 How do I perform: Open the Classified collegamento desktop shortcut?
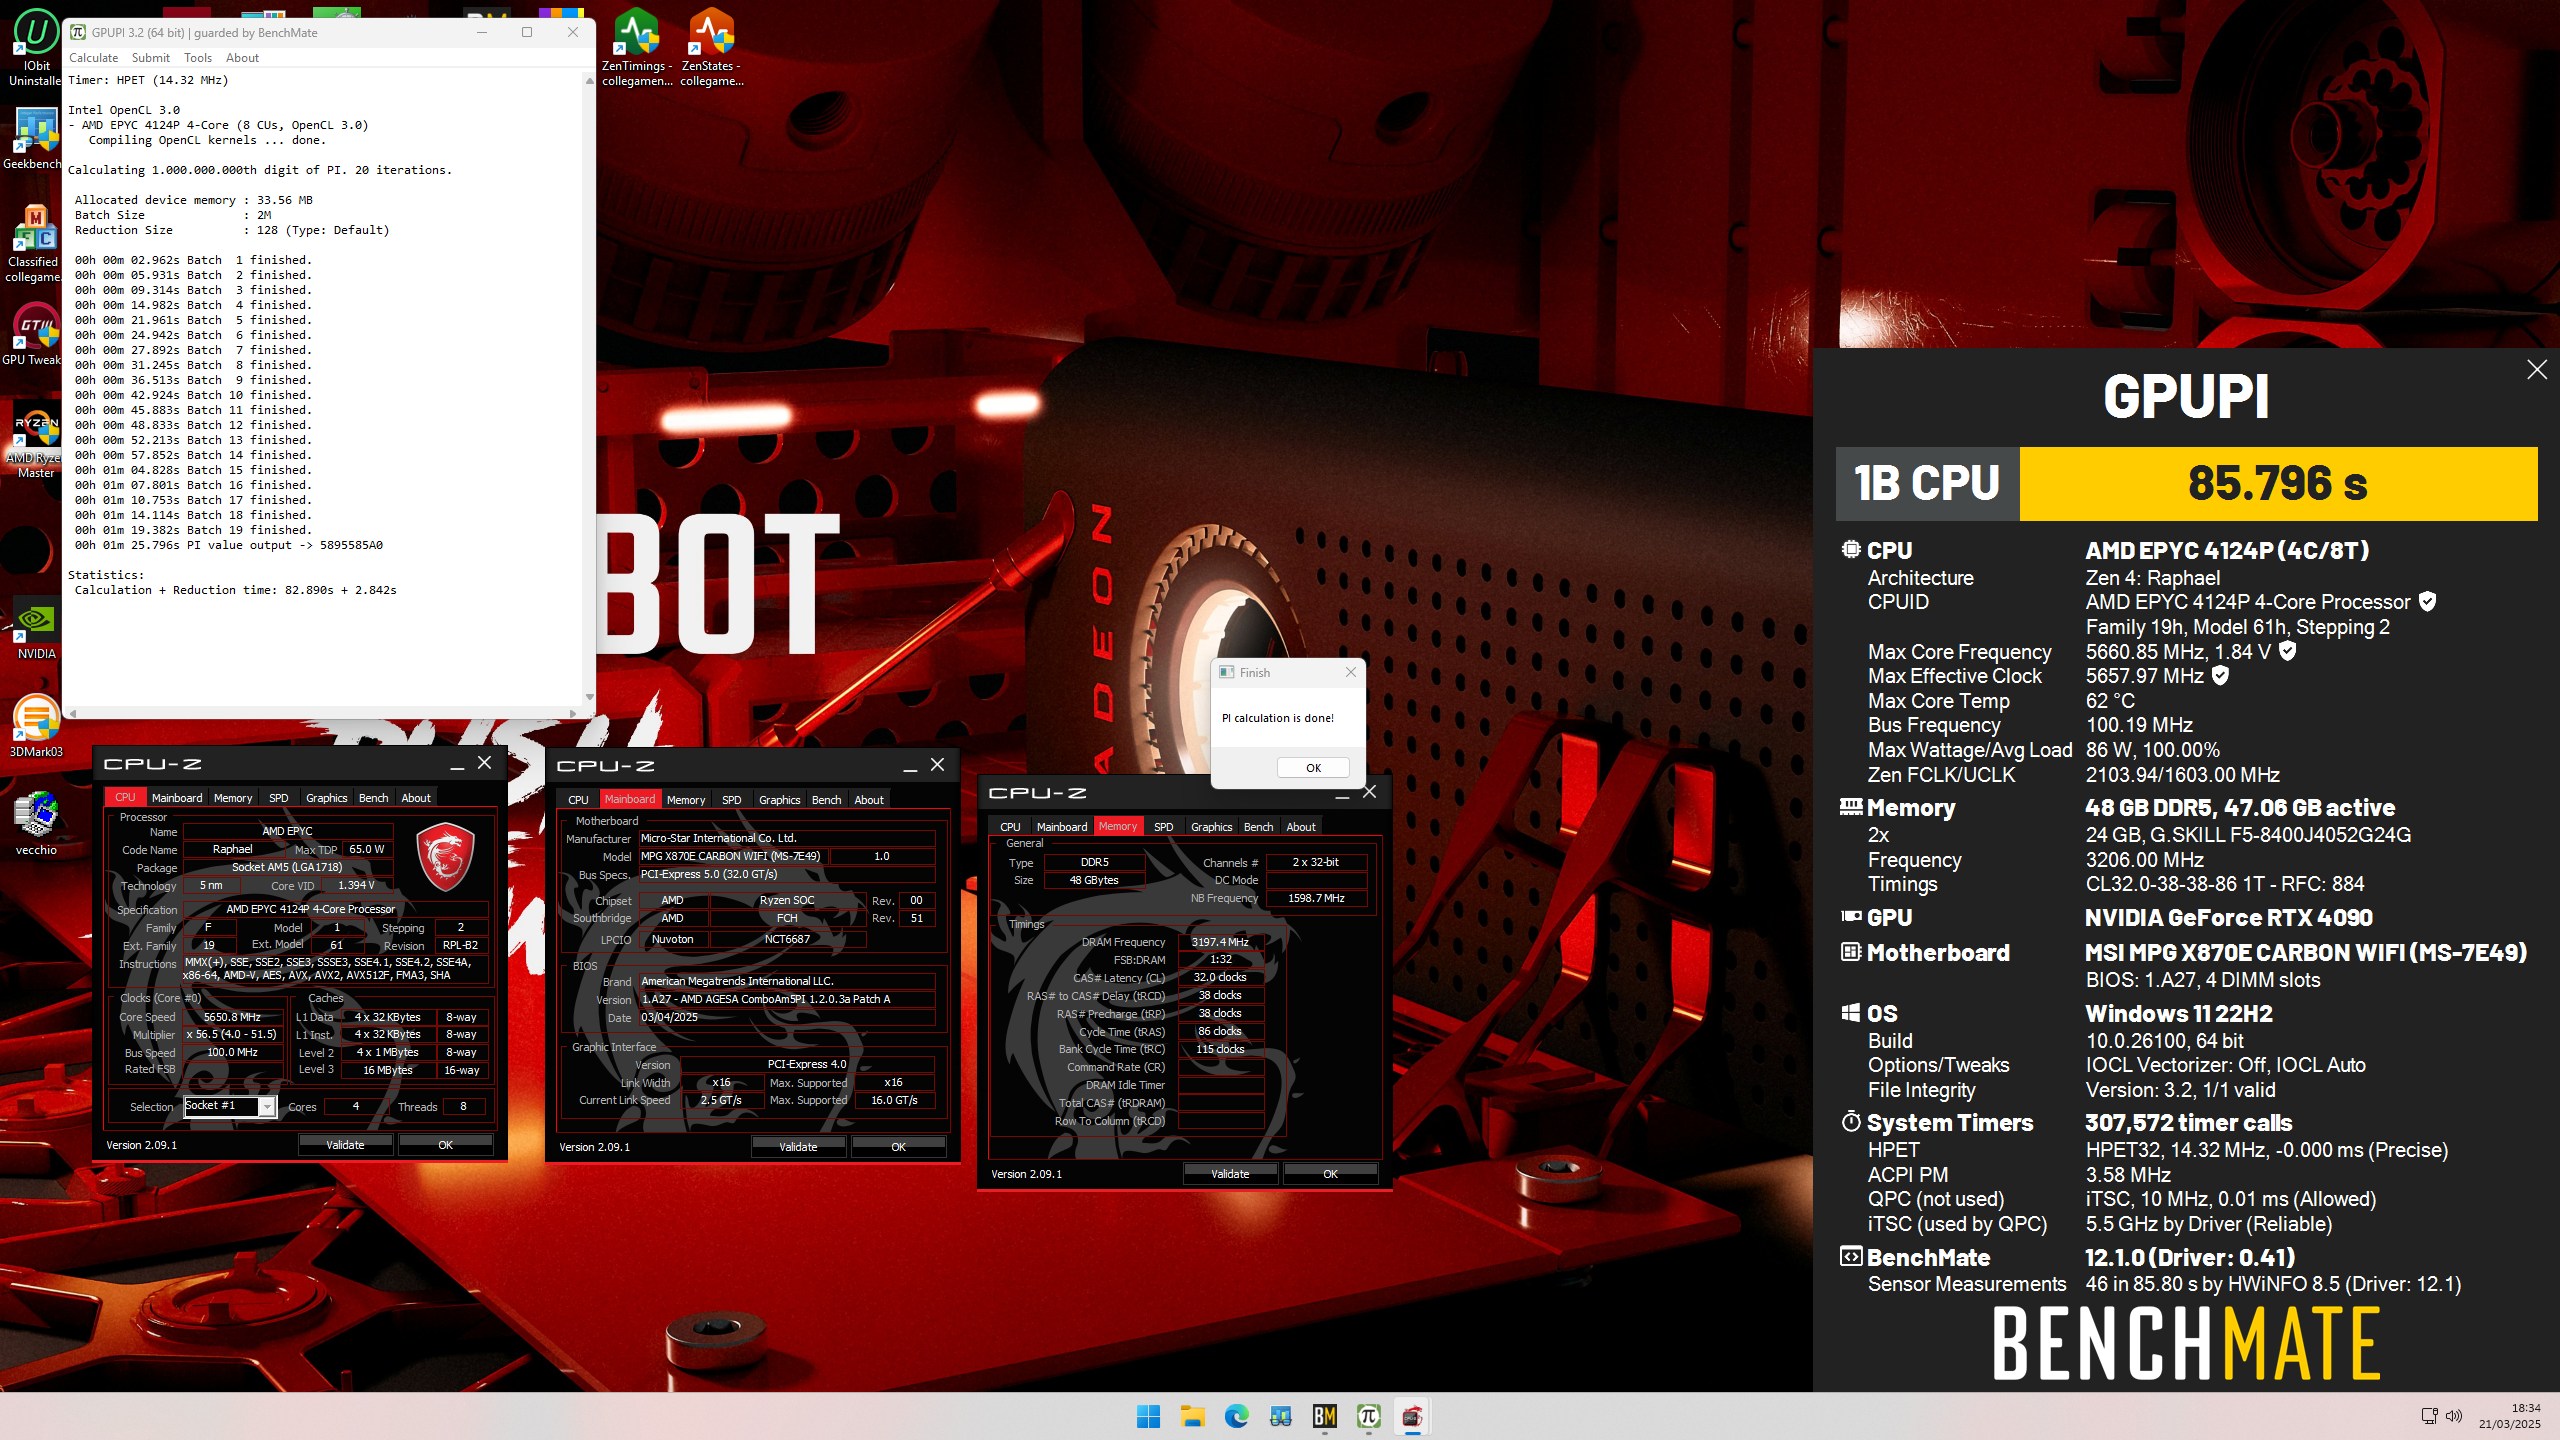(x=35, y=244)
